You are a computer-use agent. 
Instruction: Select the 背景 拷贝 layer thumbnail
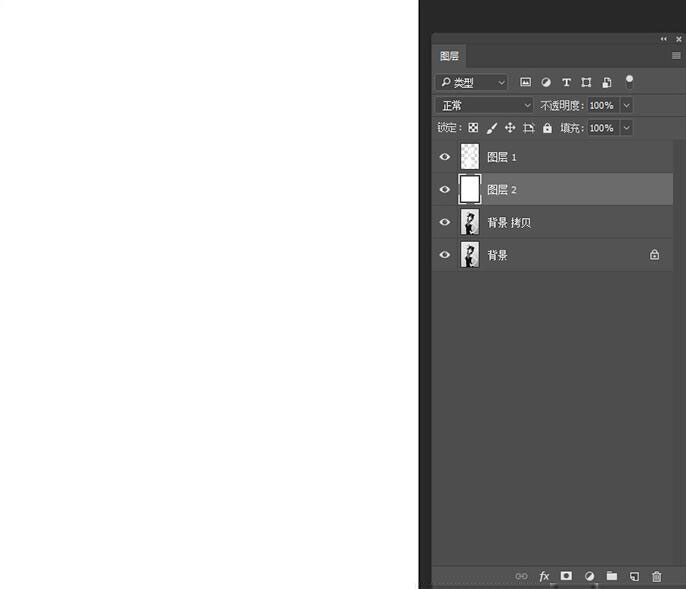click(470, 222)
